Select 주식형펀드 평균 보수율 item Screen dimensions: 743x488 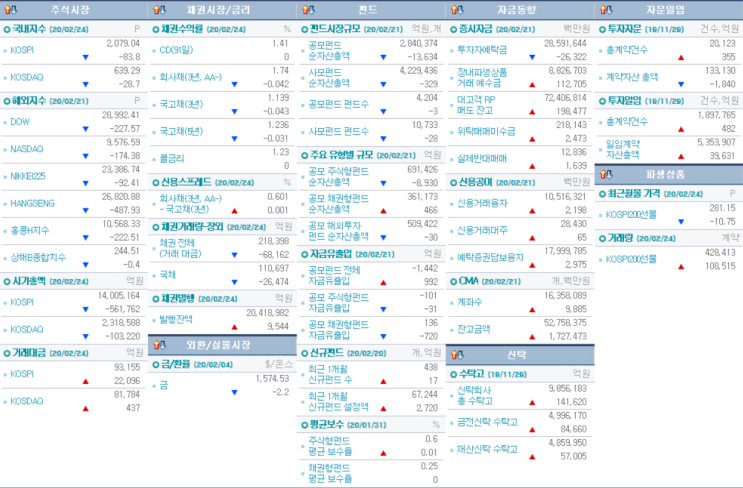[330, 446]
